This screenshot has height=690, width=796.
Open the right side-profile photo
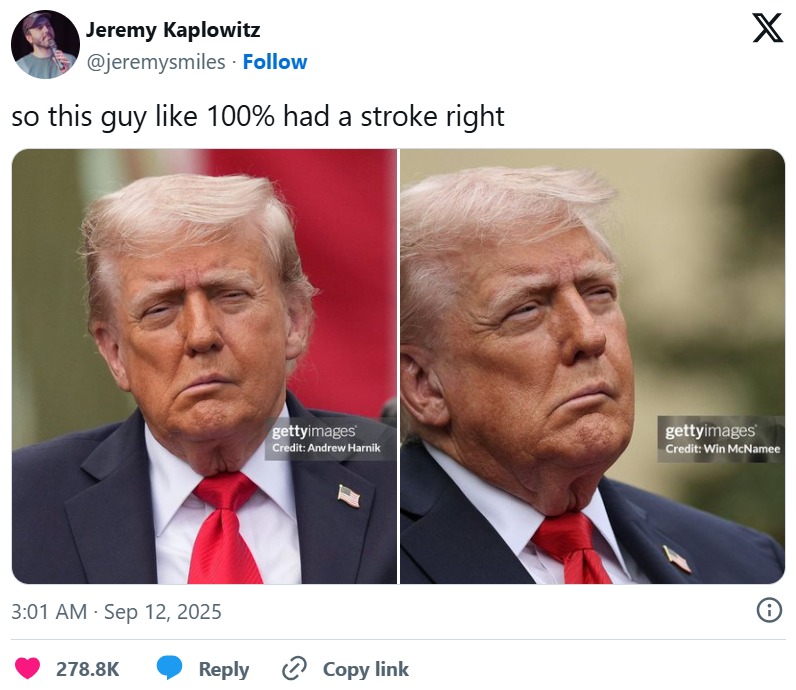[592, 366]
